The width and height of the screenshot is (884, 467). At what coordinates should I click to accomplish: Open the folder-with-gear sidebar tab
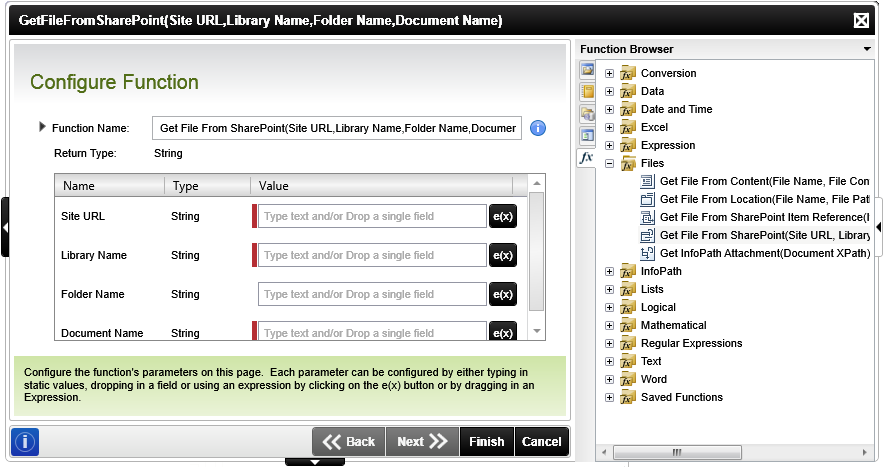587,114
